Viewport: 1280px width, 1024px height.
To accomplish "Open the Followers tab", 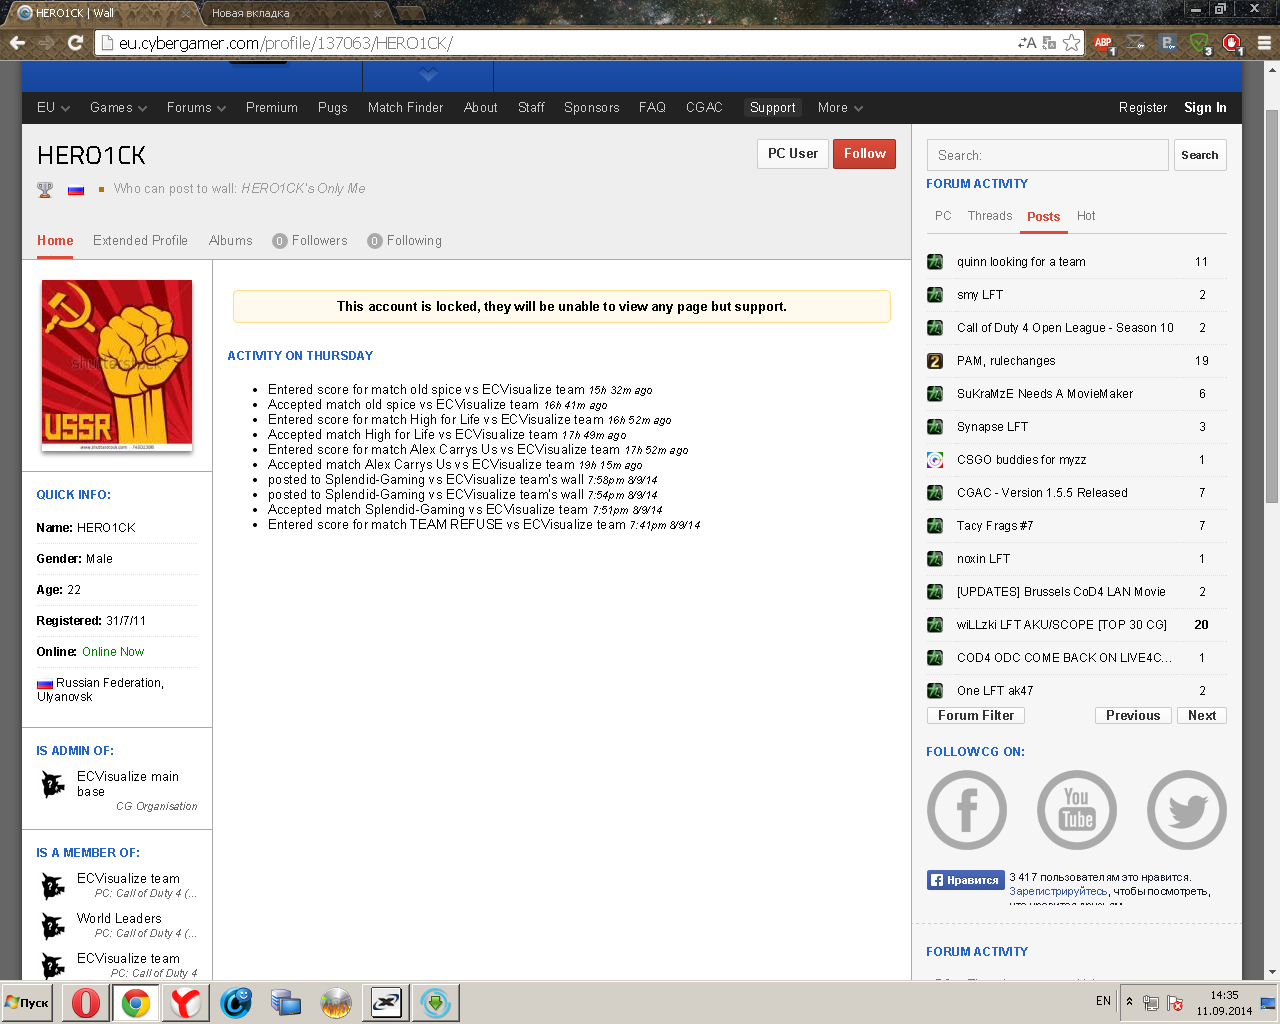I will pyautogui.click(x=310, y=241).
